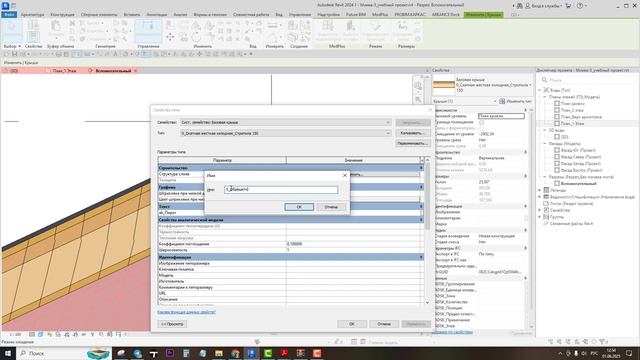Open the Крыши (1) filter dropdown

pos(495,101)
